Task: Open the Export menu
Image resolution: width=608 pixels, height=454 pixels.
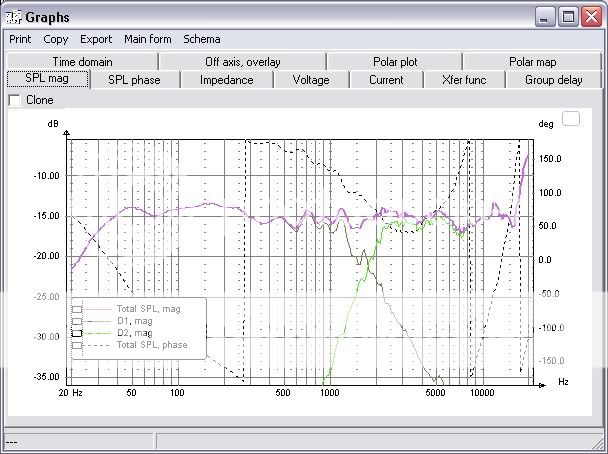Action: point(96,39)
